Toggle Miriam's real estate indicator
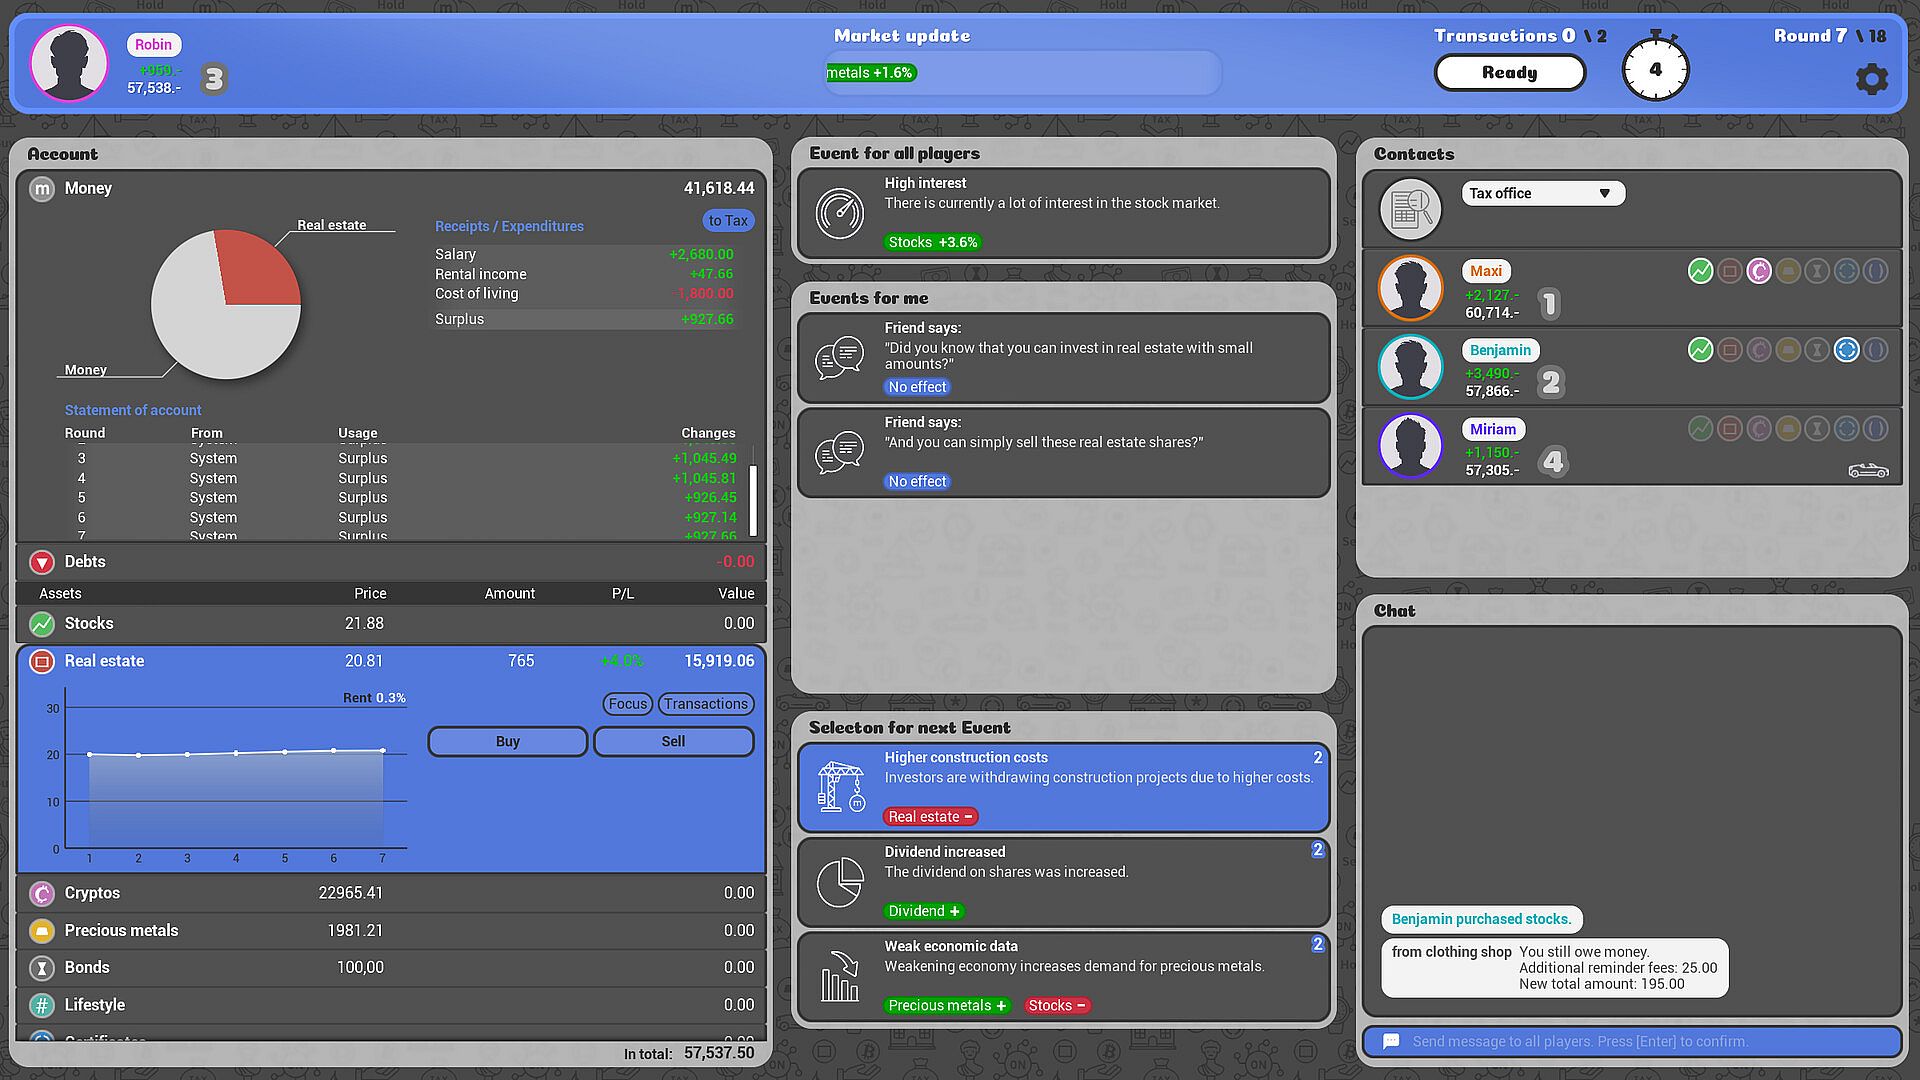The image size is (1920, 1080). pyautogui.click(x=1729, y=429)
